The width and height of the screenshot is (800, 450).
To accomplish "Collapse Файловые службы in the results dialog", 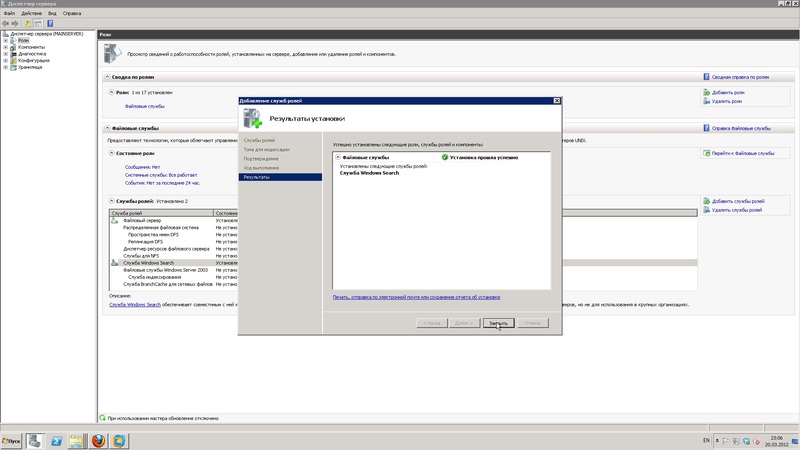I will coord(338,157).
